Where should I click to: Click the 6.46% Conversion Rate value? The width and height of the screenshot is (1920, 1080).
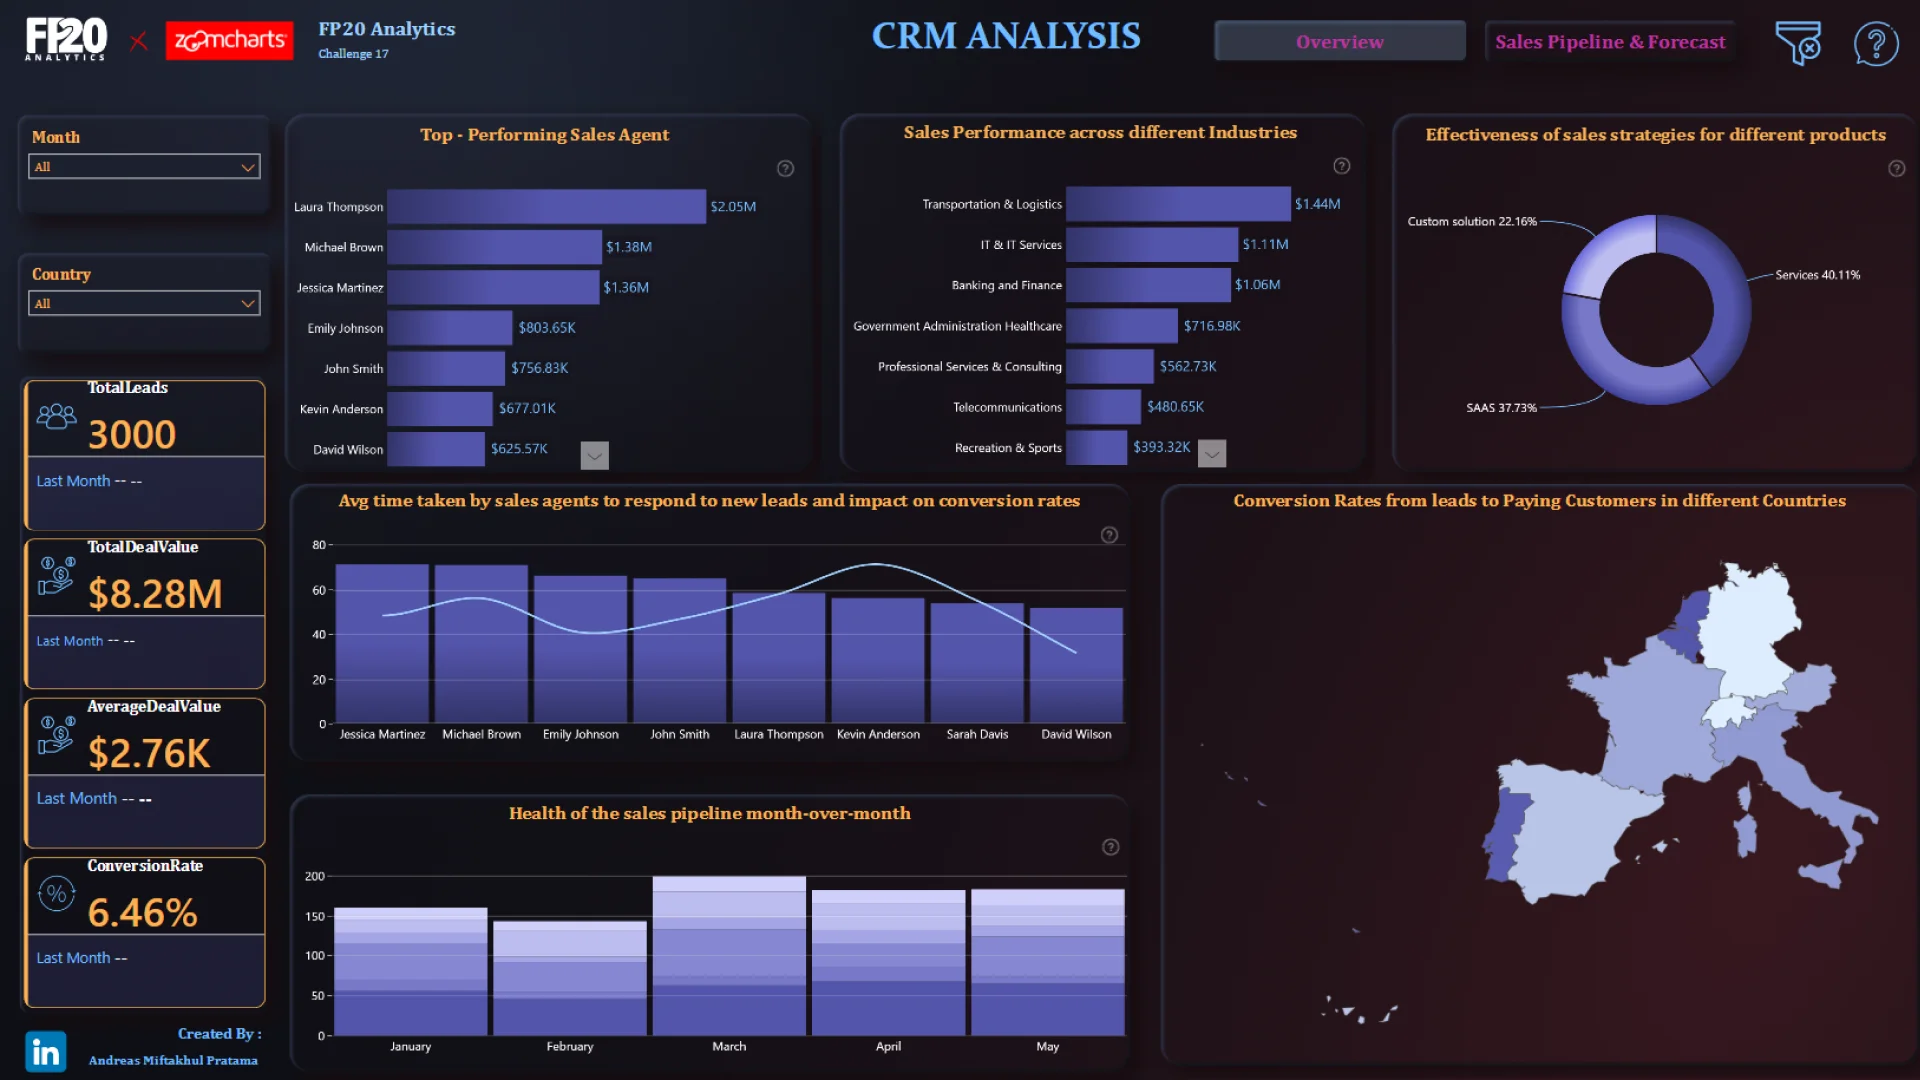pos(142,912)
